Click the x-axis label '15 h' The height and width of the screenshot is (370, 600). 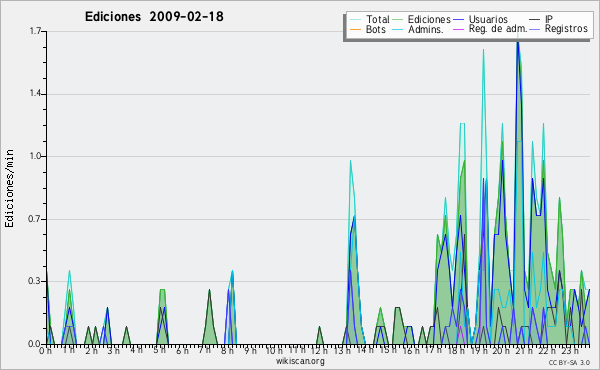coord(388,350)
